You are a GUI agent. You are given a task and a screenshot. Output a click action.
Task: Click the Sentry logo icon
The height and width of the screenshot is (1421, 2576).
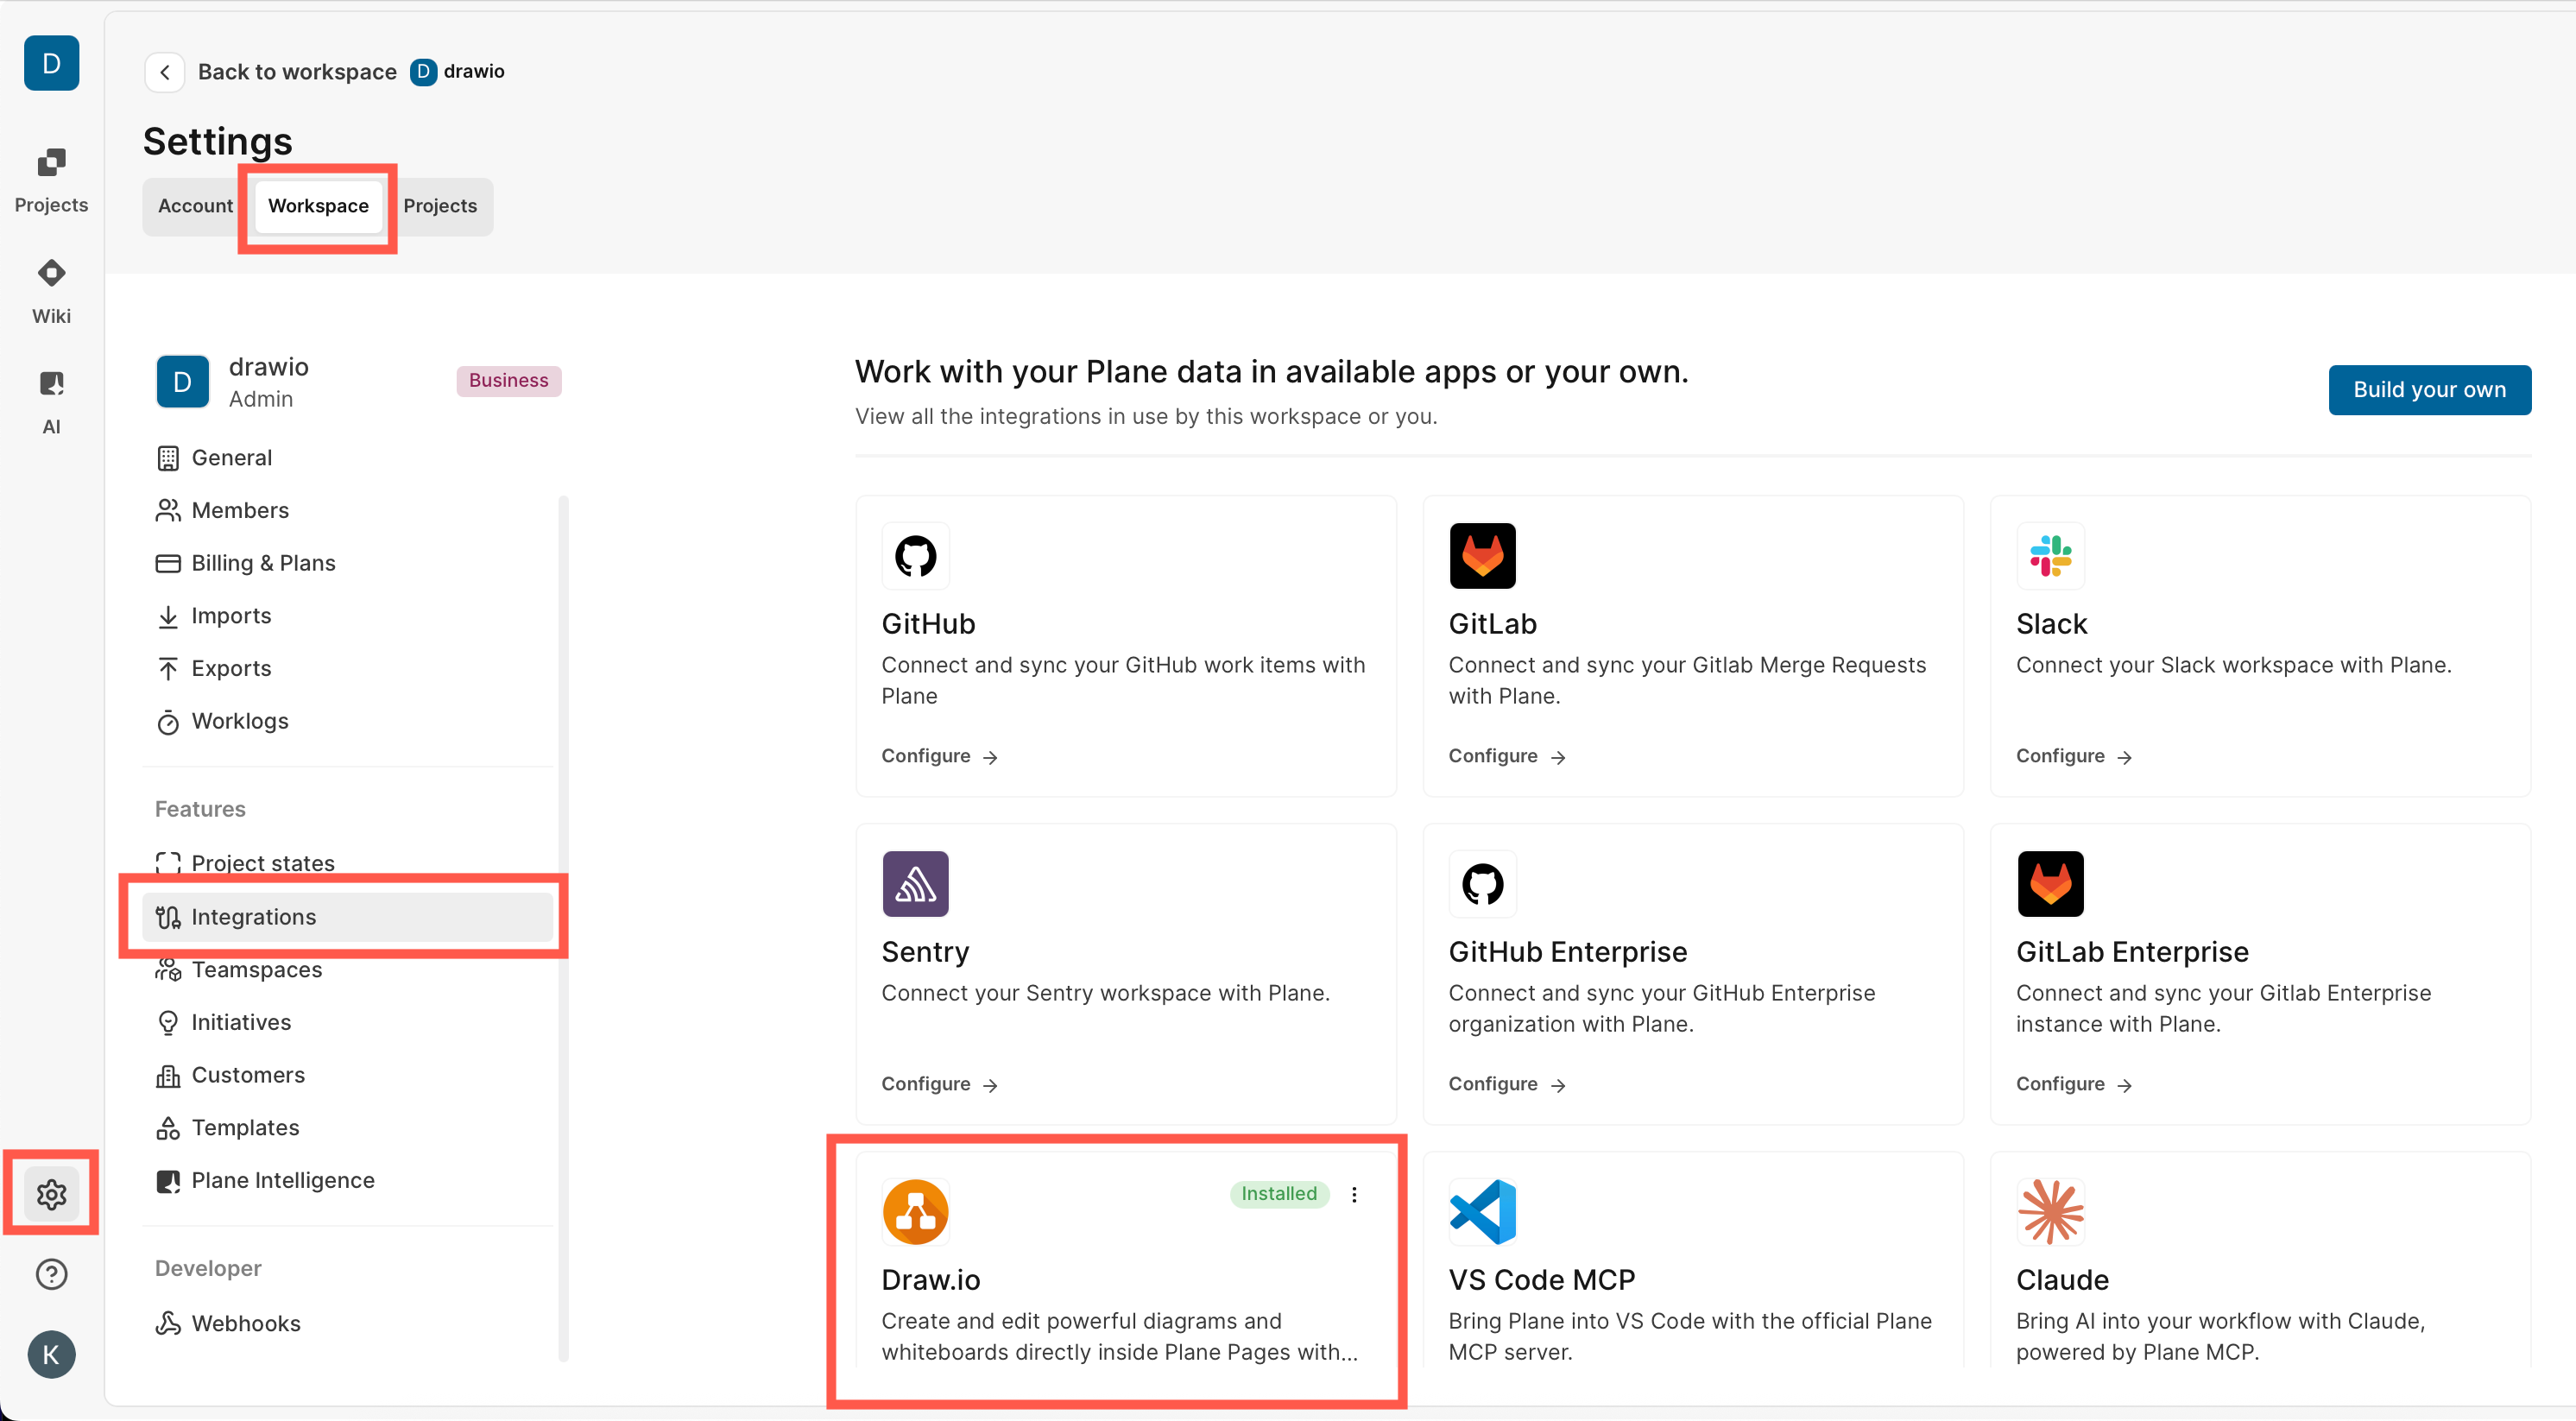[x=915, y=884]
